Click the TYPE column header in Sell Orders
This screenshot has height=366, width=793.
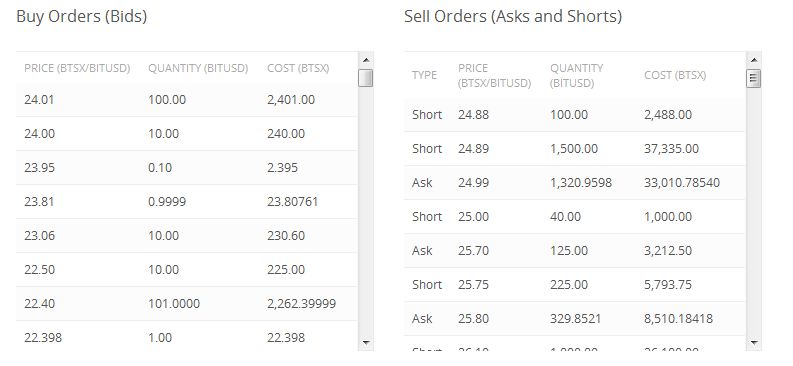pos(424,75)
